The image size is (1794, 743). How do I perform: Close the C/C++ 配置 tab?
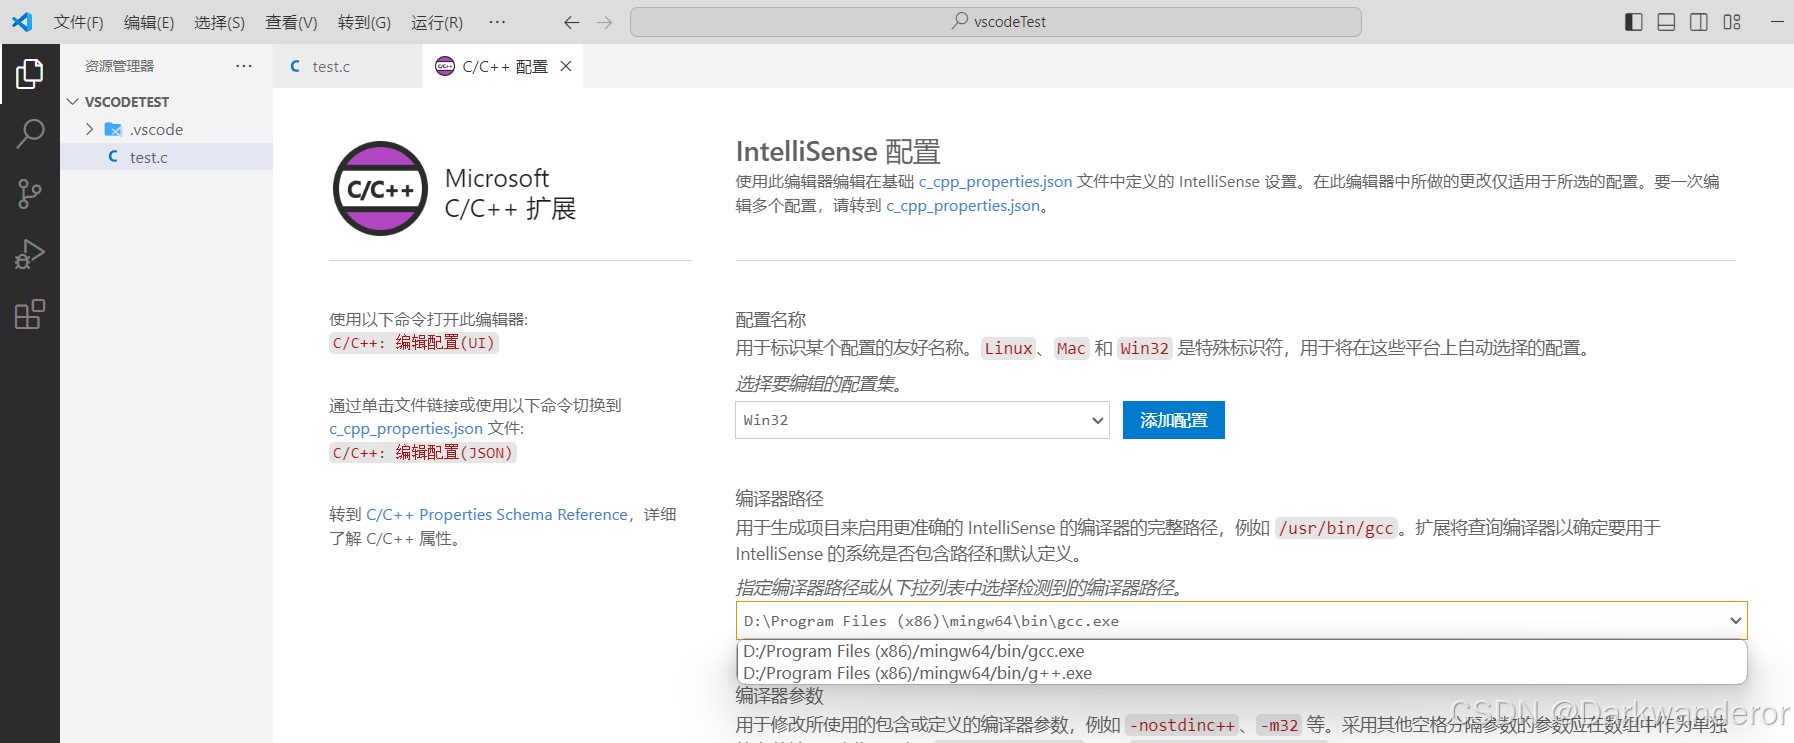(566, 66)
